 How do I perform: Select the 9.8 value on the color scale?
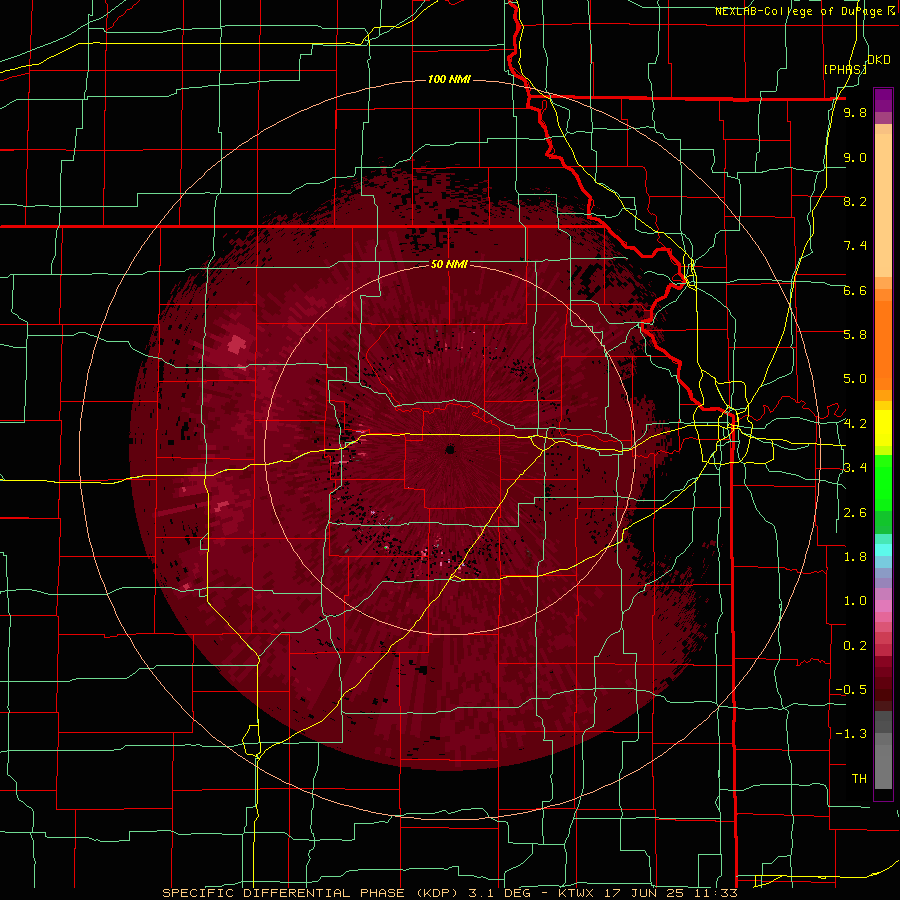point(855,113)
